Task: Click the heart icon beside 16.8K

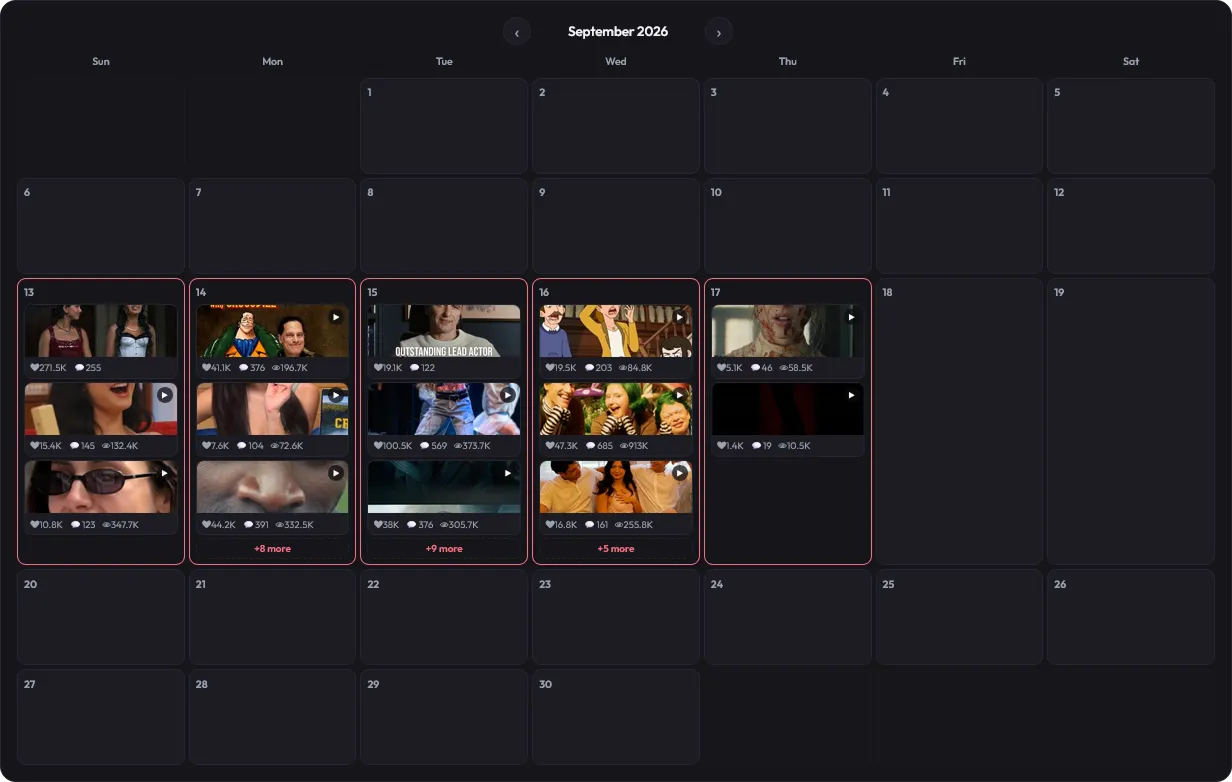Action: click(550, 524)
